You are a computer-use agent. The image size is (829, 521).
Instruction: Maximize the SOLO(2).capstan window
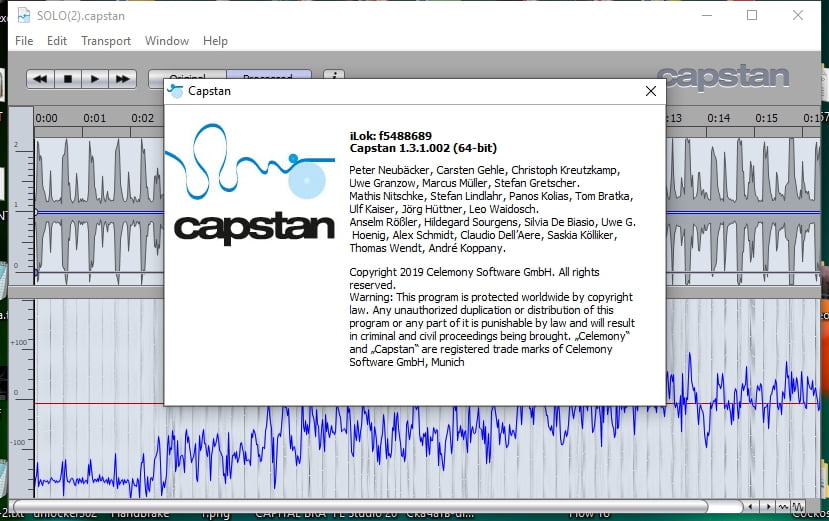point(752,15)
